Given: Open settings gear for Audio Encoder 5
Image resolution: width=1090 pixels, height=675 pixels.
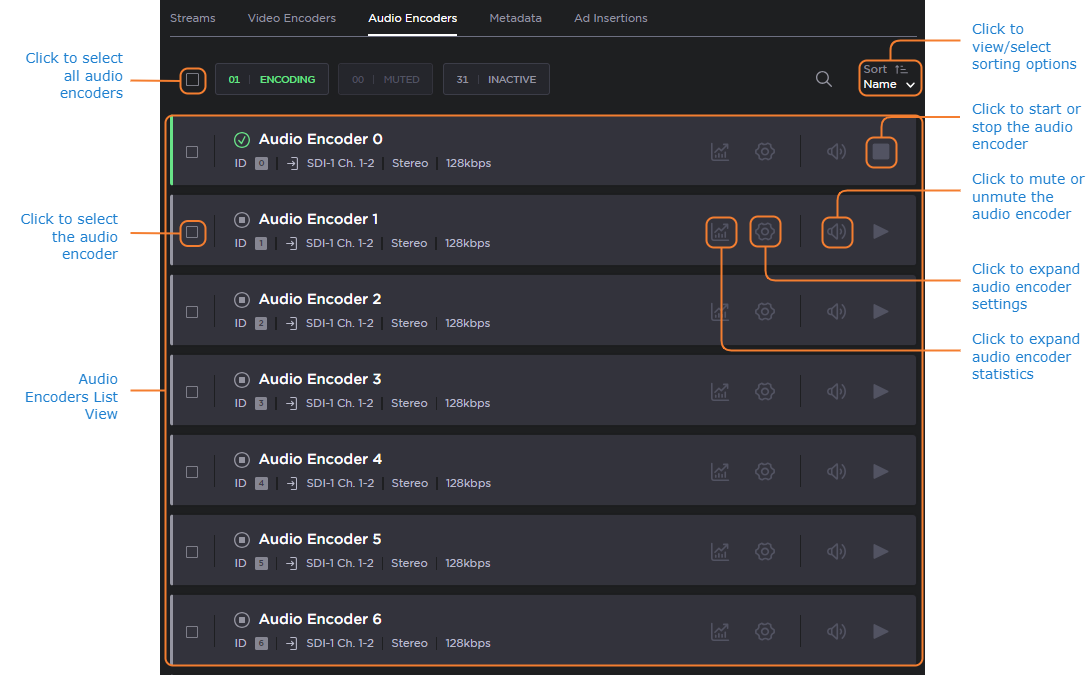Looking at the screenshot, I should click(x=765, y=552).
